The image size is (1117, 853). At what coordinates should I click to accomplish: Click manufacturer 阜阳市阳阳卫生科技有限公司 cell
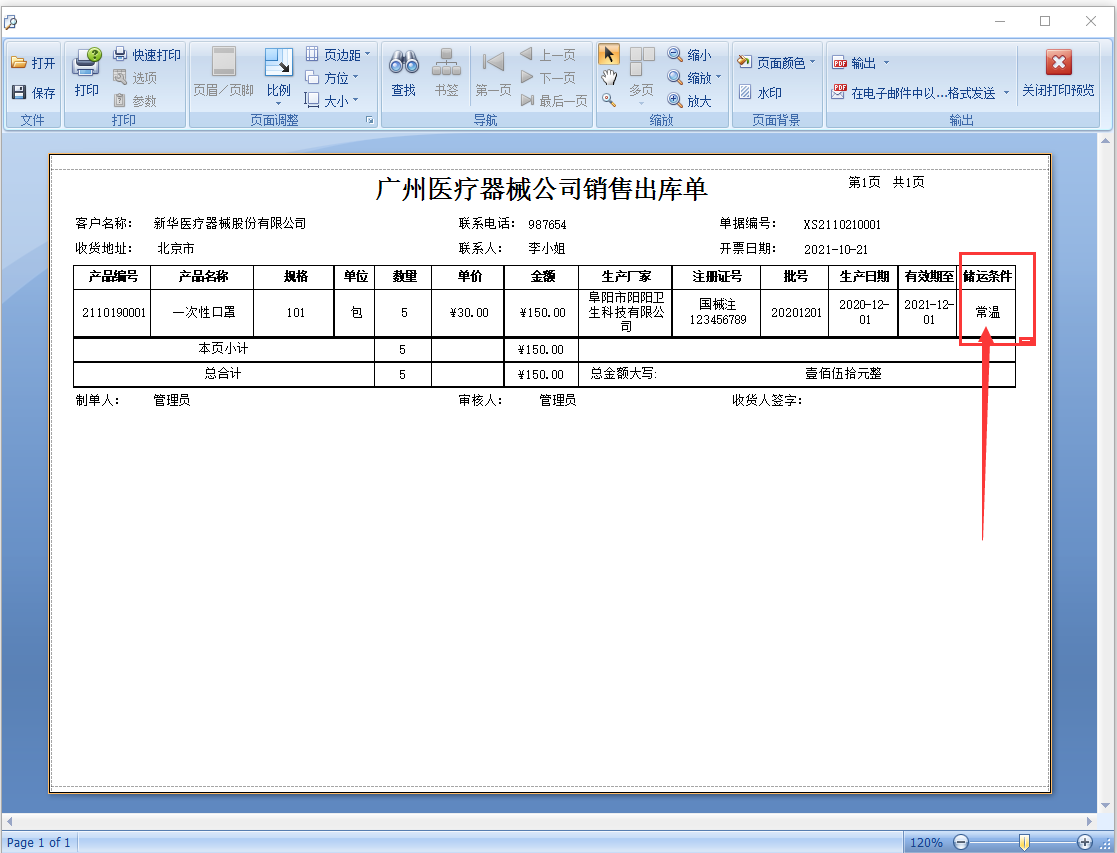(x=625, y=312)
